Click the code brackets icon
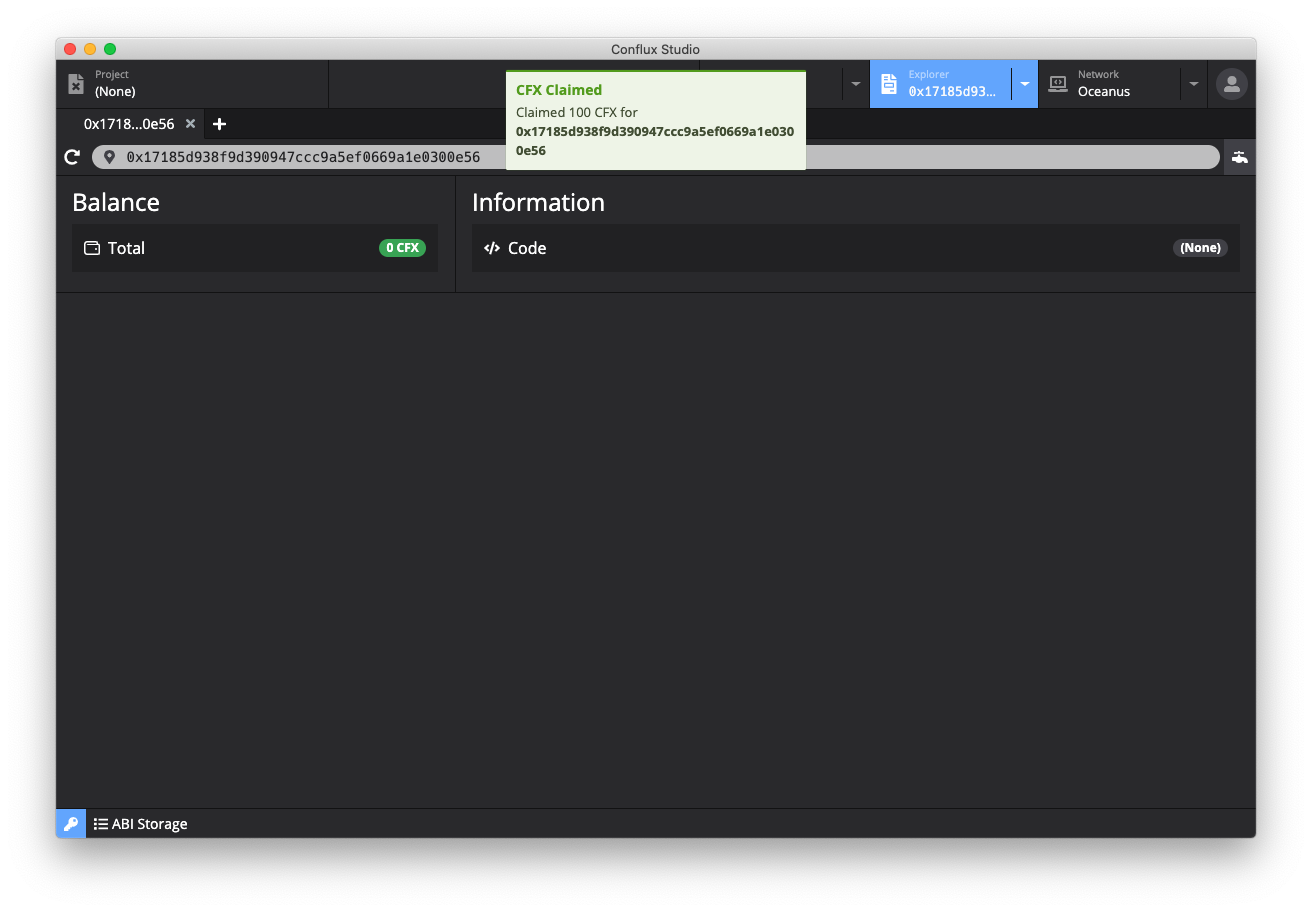The image size is (1312, 912). (x=492, y=248)
